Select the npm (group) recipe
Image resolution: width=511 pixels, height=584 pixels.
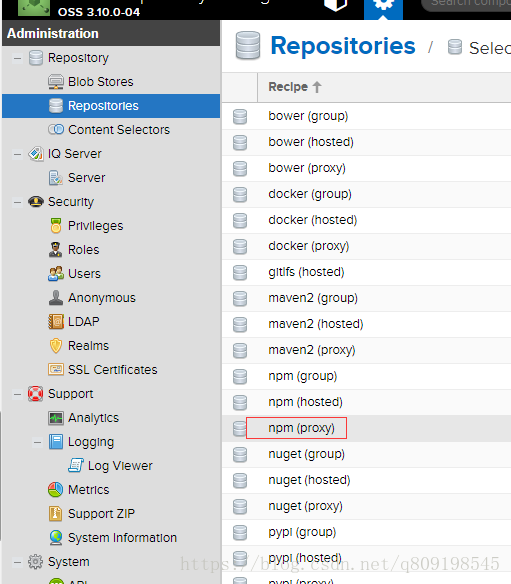coord(366,377)
